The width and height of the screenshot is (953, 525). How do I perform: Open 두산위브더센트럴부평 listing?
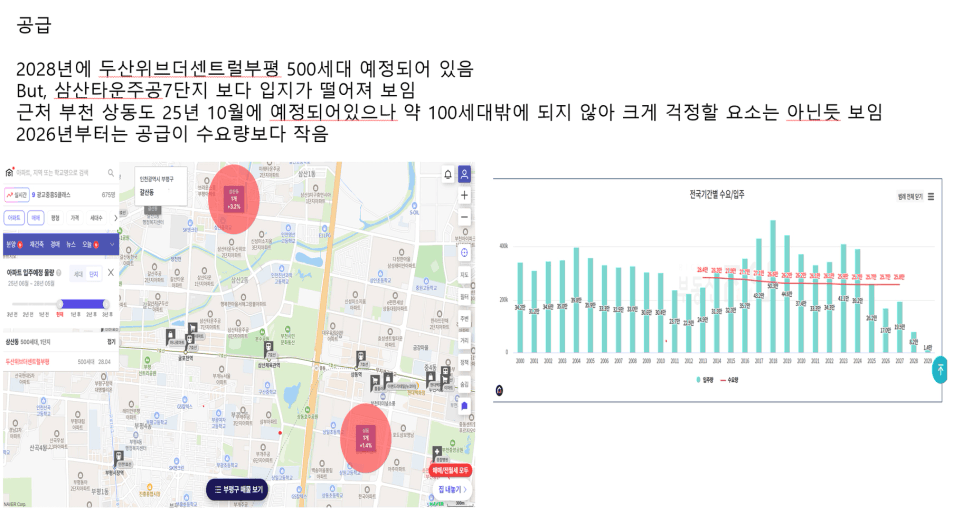click(59, 362)
